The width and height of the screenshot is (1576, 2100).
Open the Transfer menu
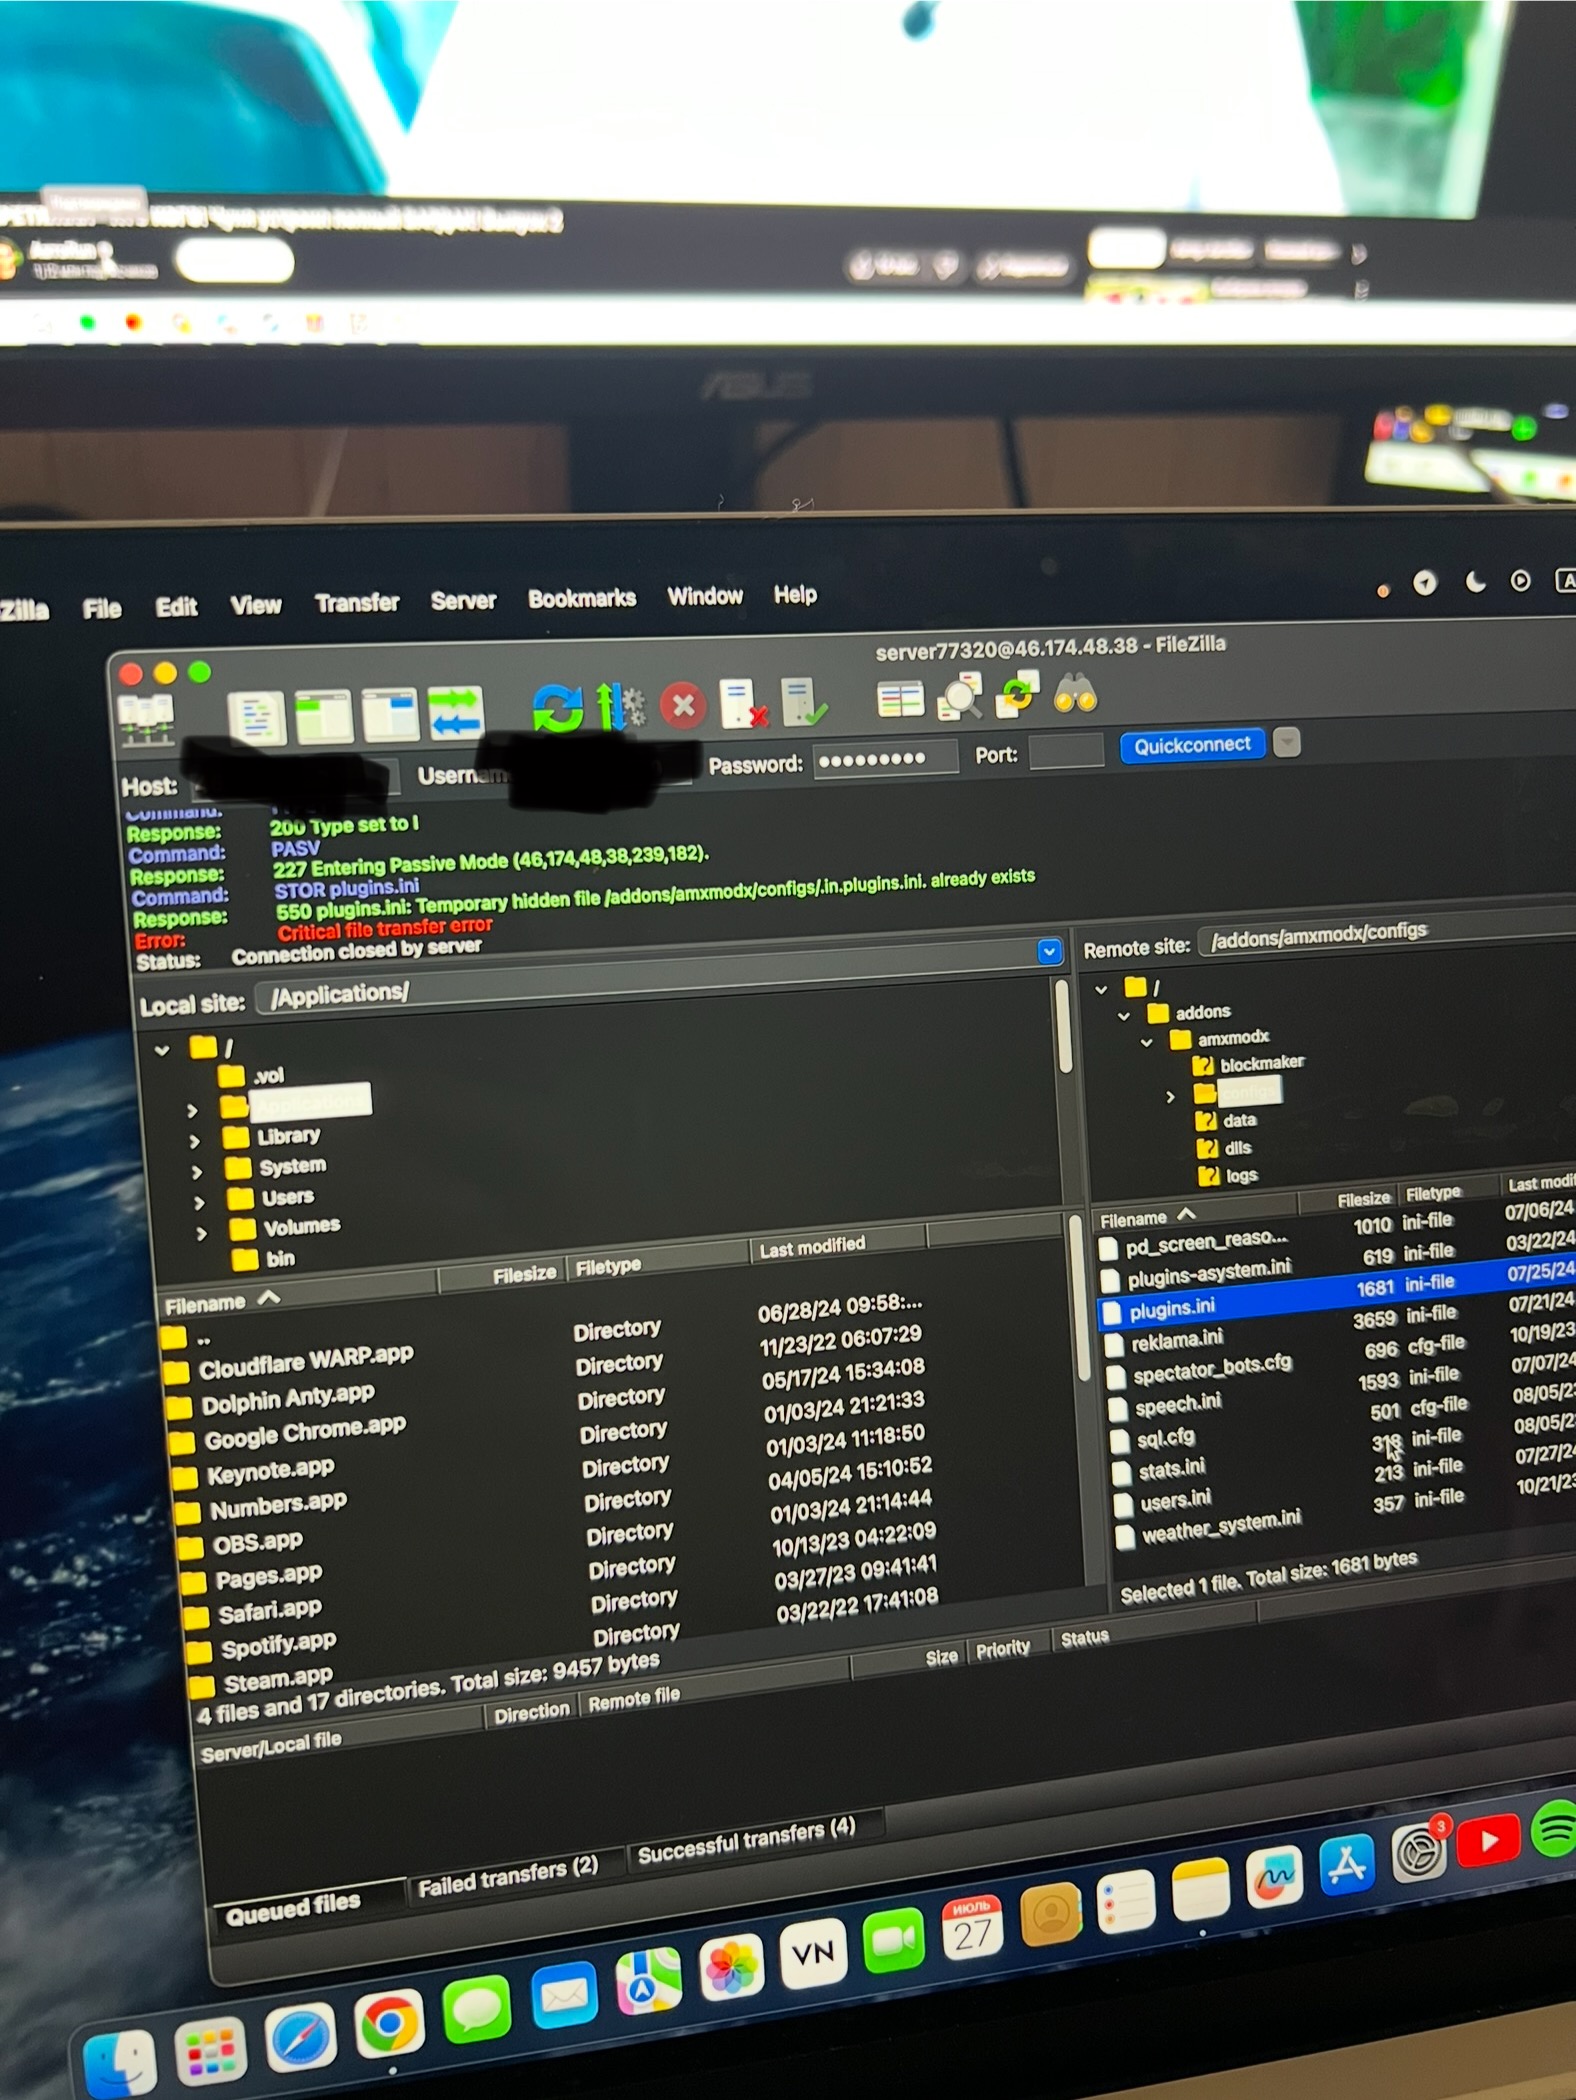click(357, 603)
